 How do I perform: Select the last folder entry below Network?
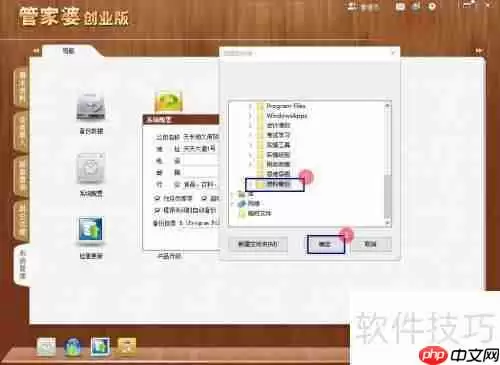(260, 213)
